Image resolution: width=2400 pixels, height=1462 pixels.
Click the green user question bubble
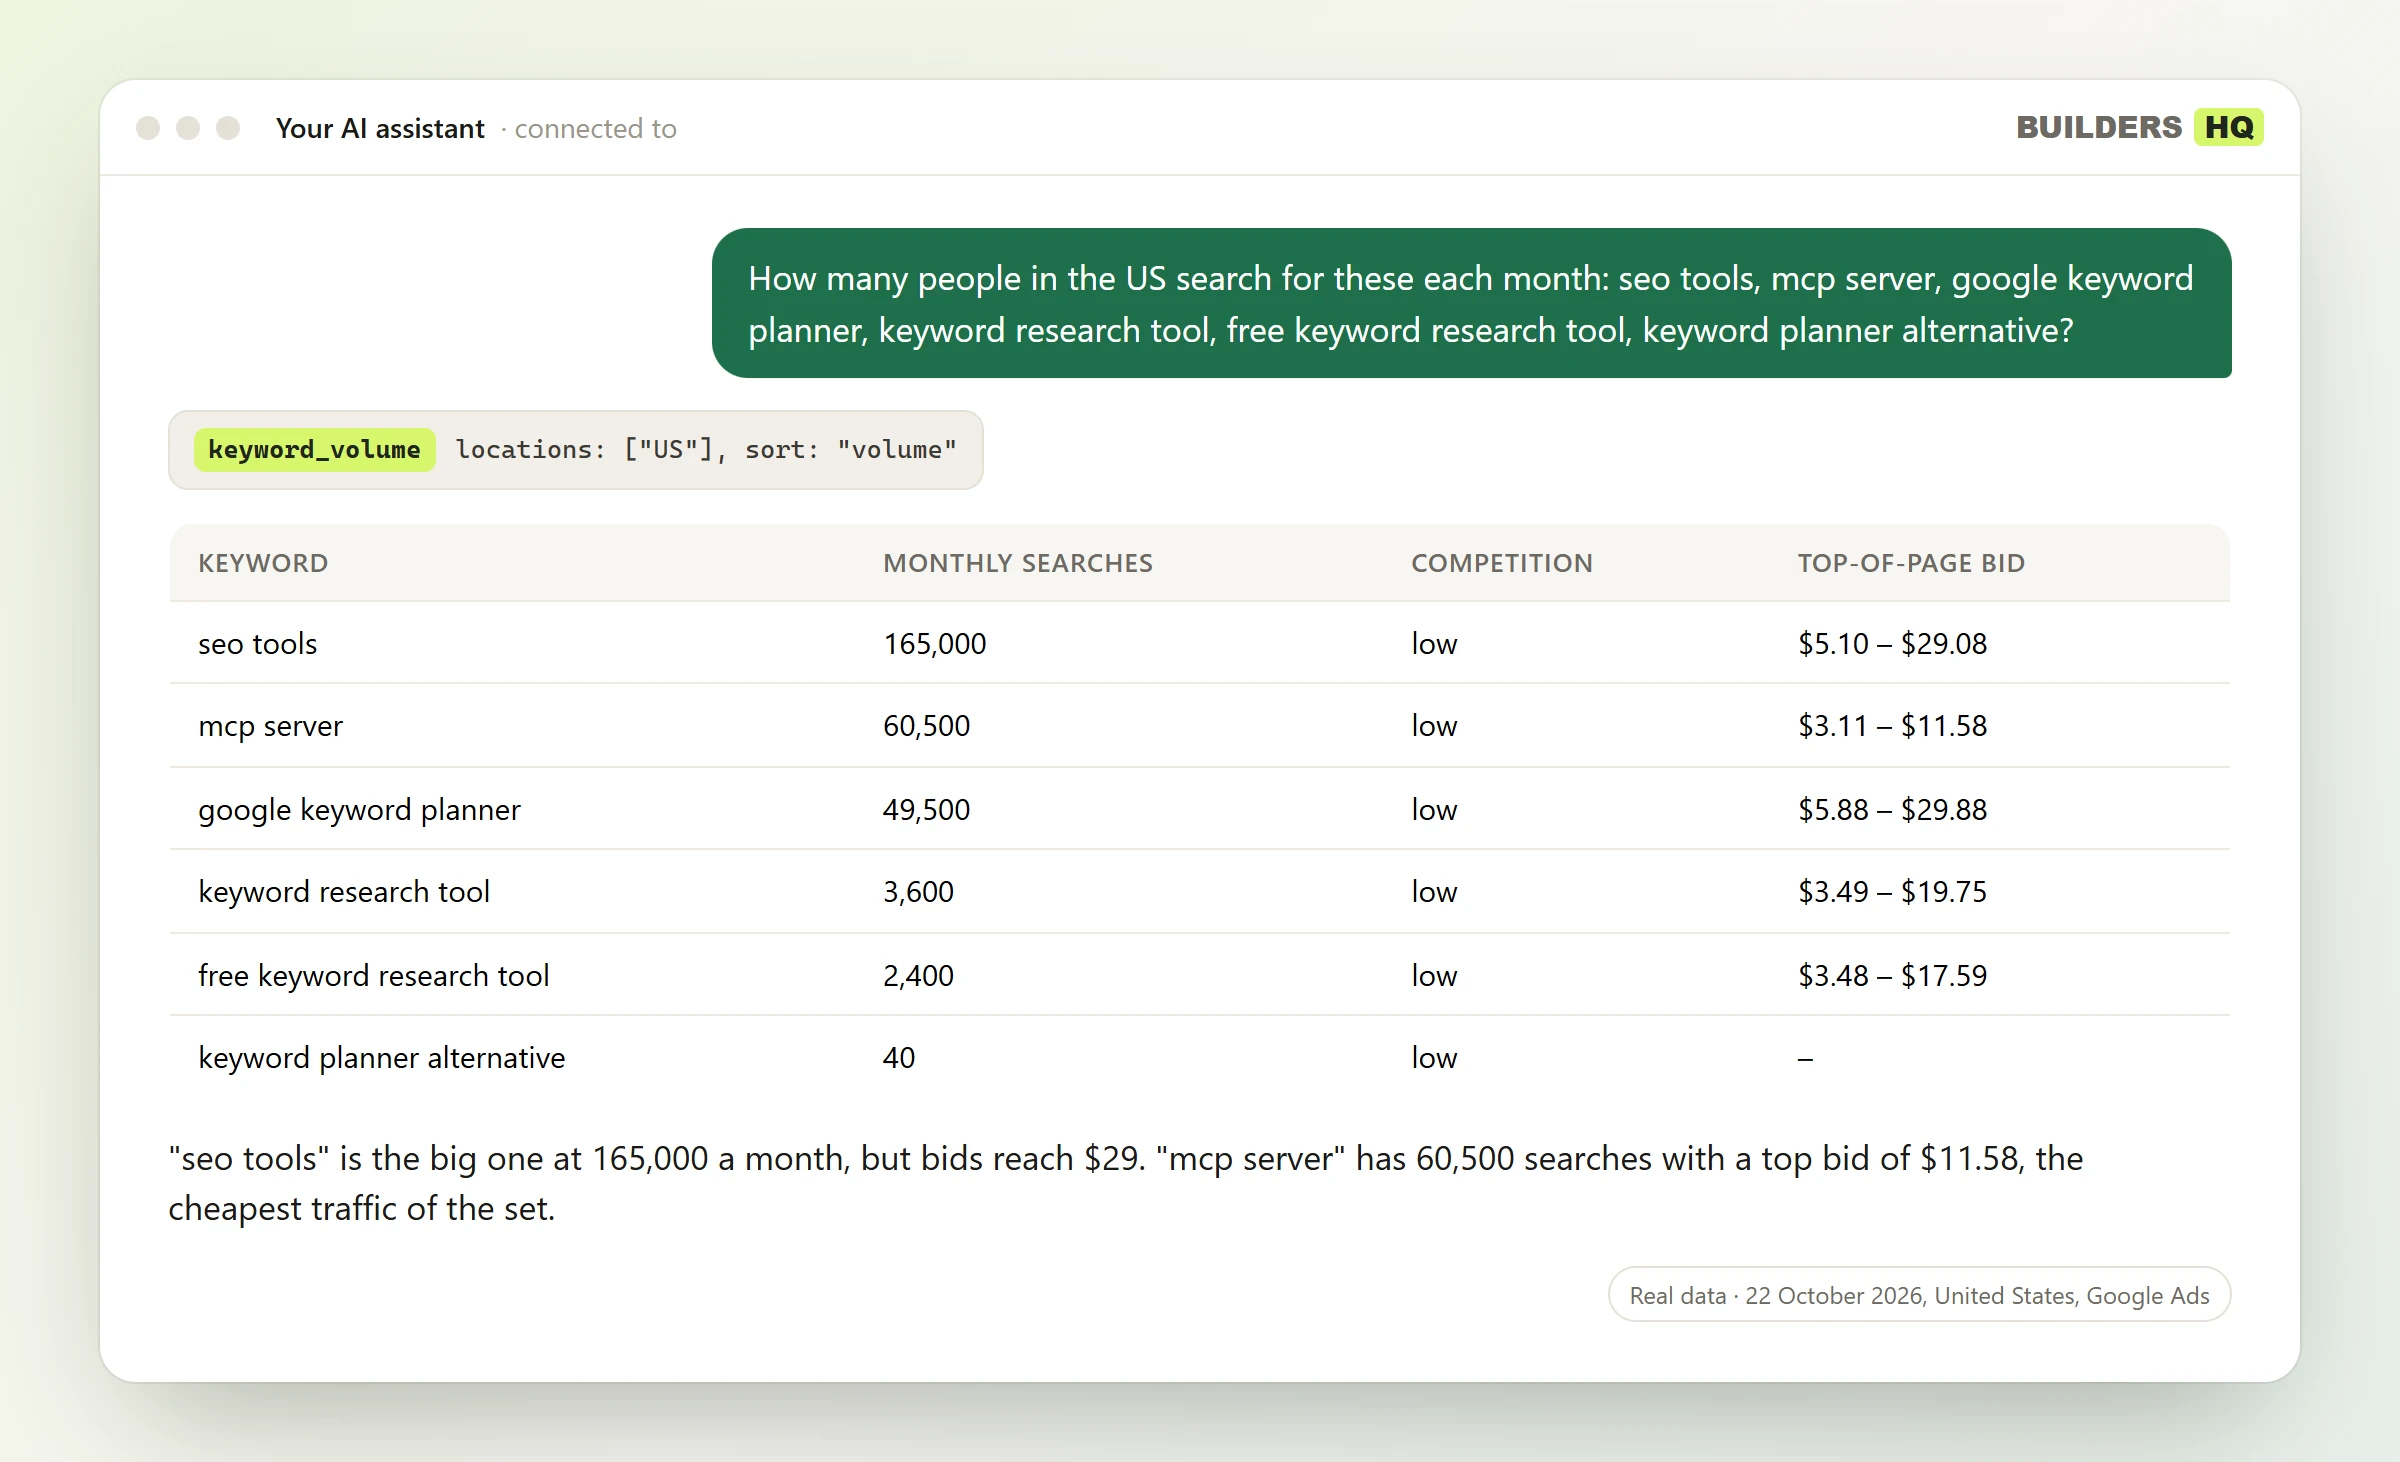coord(1471,303)
